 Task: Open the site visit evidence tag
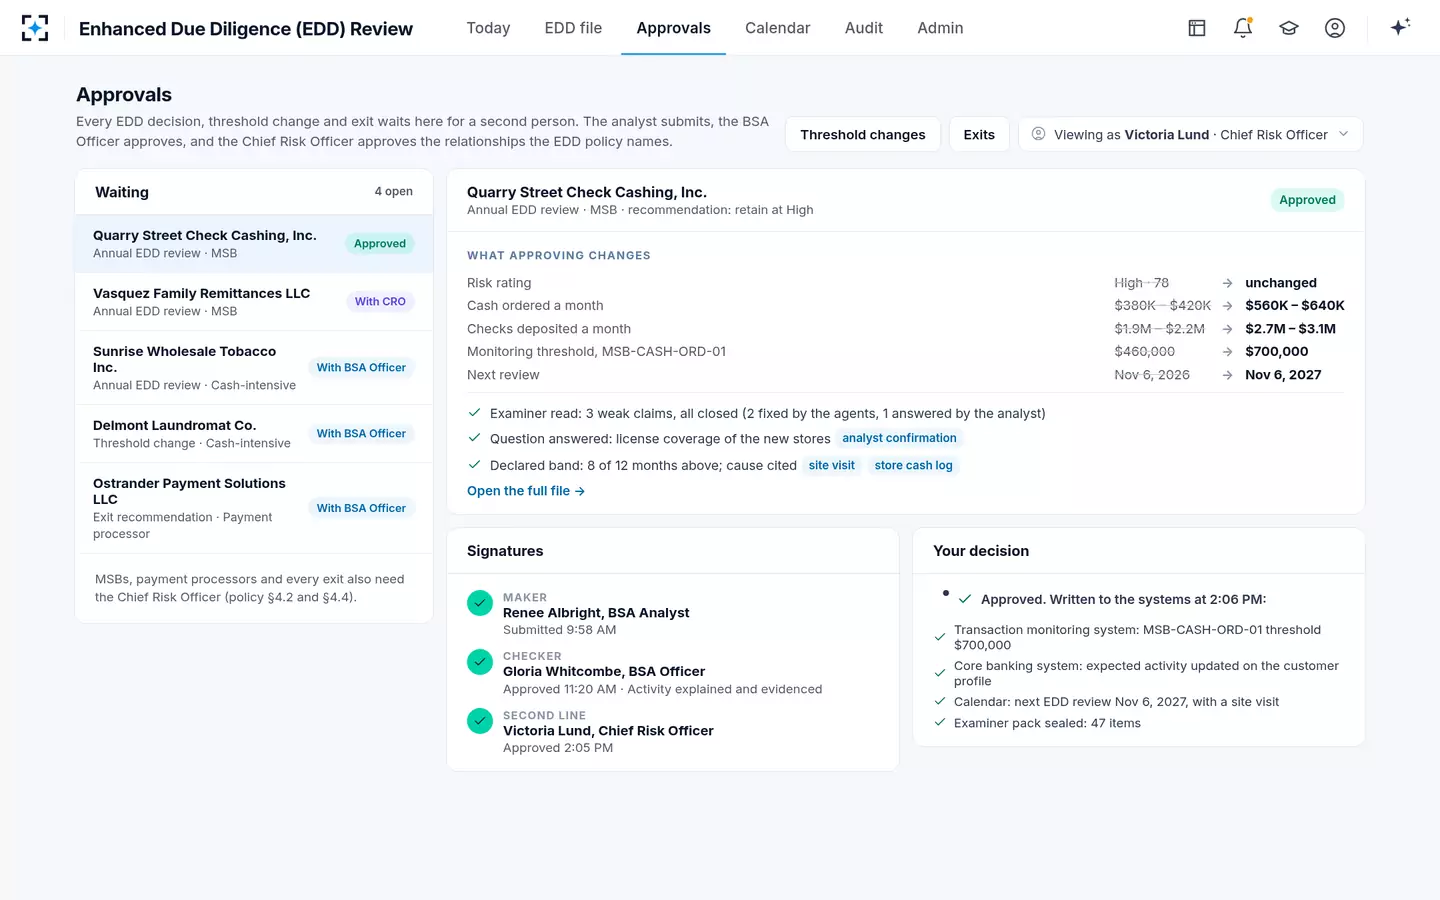(x=831, y=465)
